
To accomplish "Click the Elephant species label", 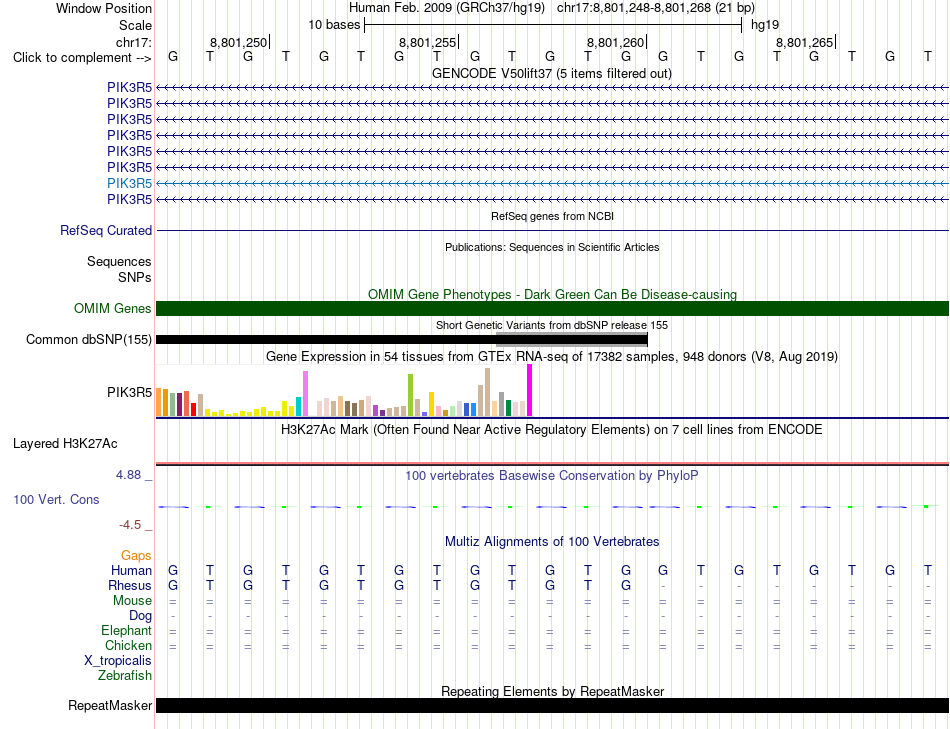I will 126,630.
